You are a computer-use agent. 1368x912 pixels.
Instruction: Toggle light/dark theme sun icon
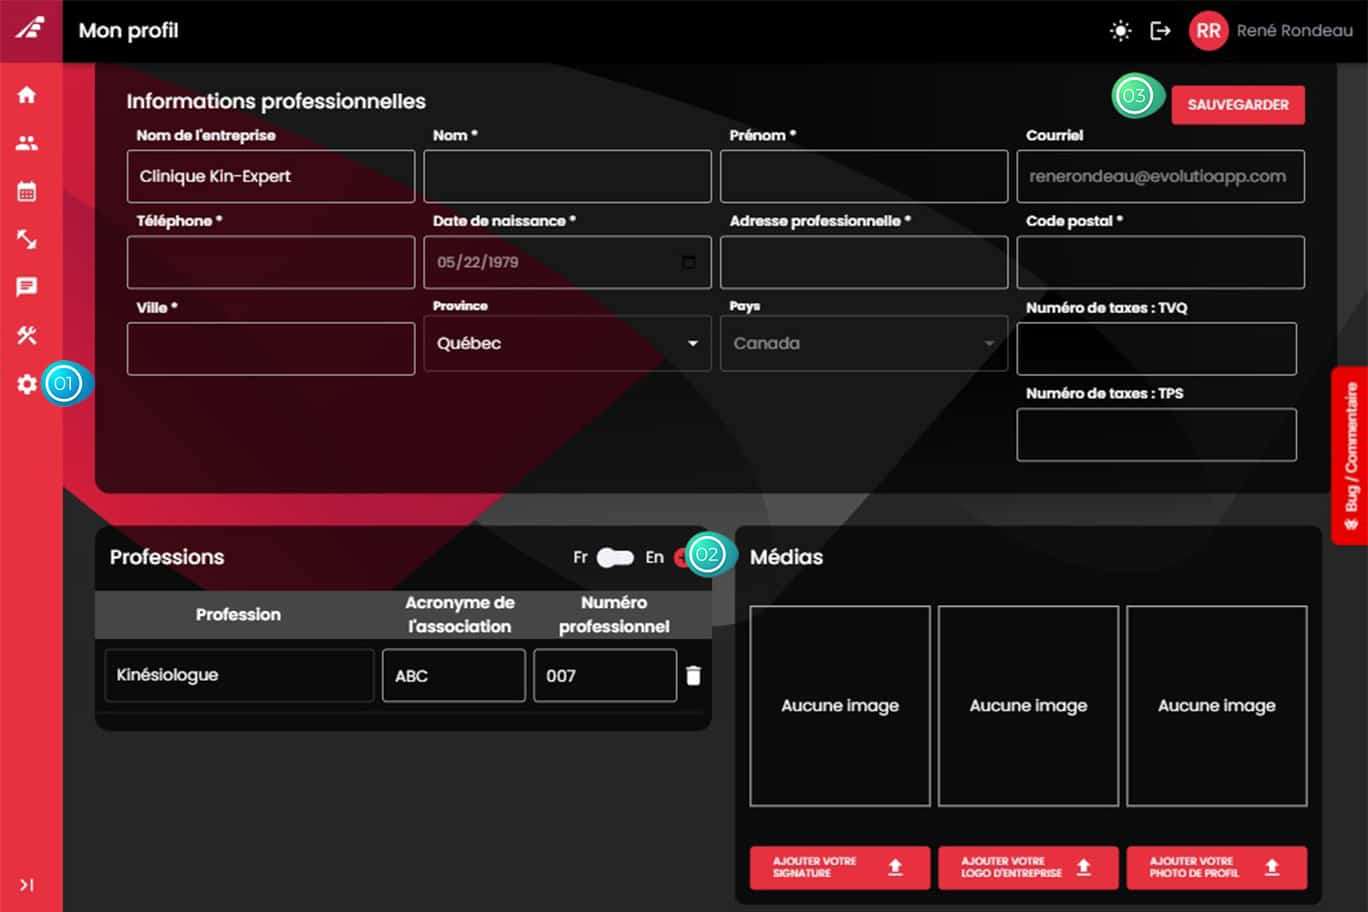(x=1120, y=31)
